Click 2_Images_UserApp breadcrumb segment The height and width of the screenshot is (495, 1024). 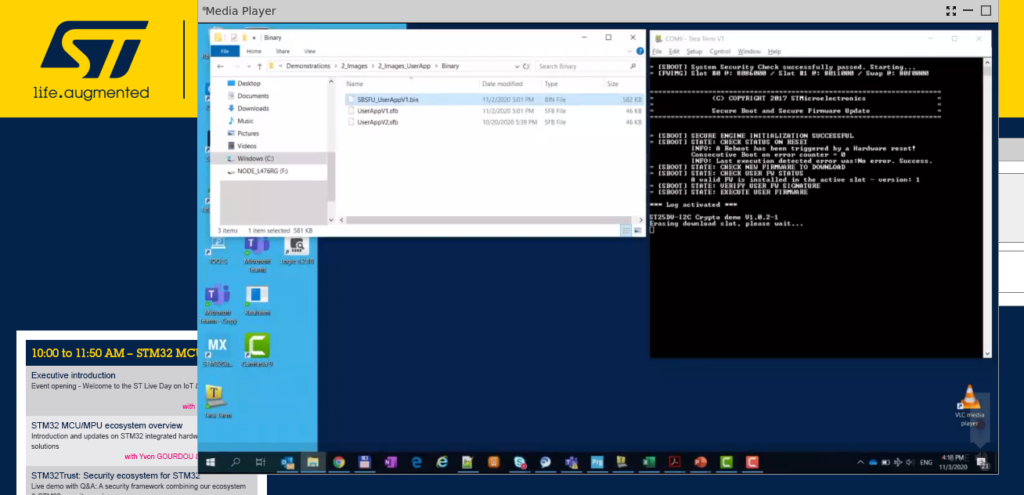[405, 66]
